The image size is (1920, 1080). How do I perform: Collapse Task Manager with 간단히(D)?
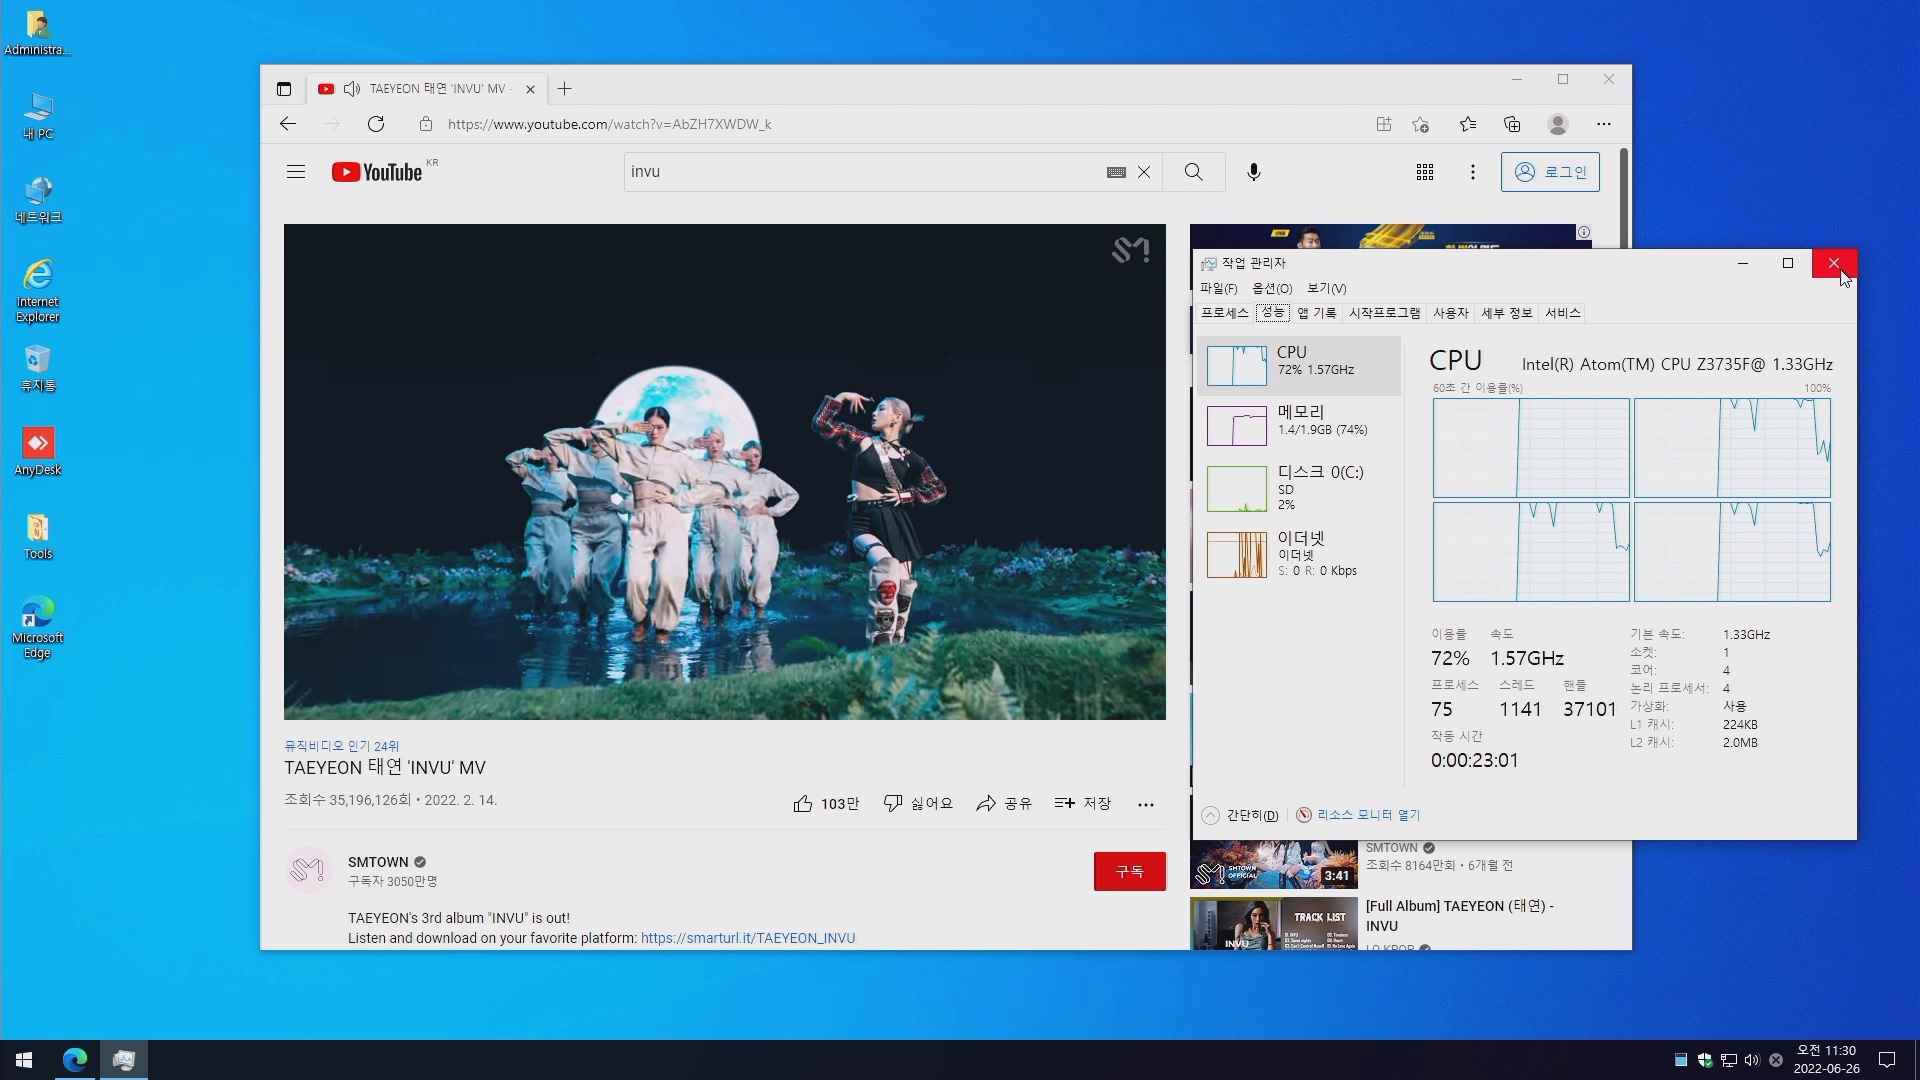[x=1240, y=816]
